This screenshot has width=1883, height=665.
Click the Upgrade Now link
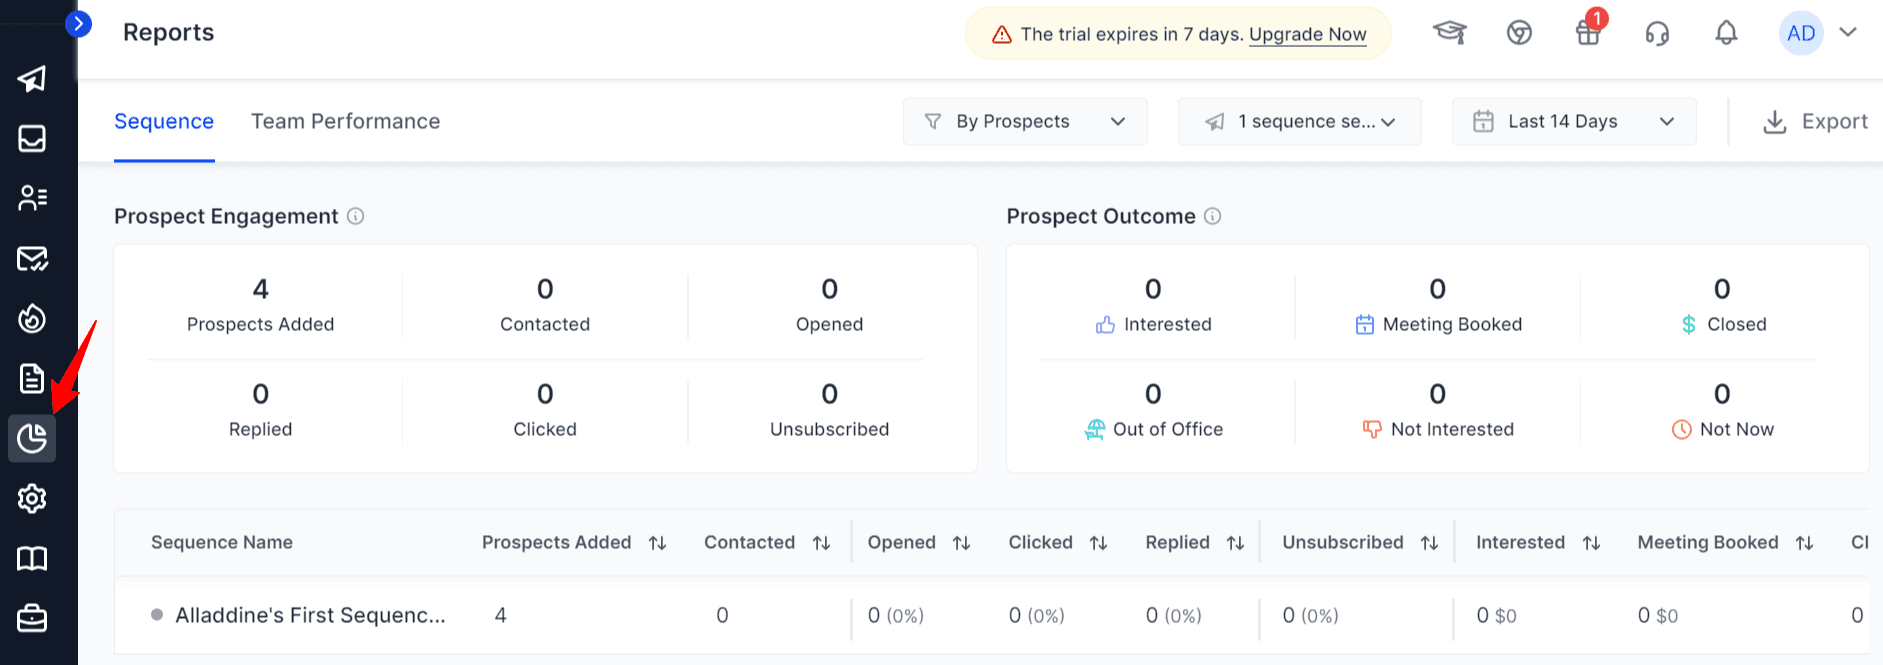coord(1307,34)
